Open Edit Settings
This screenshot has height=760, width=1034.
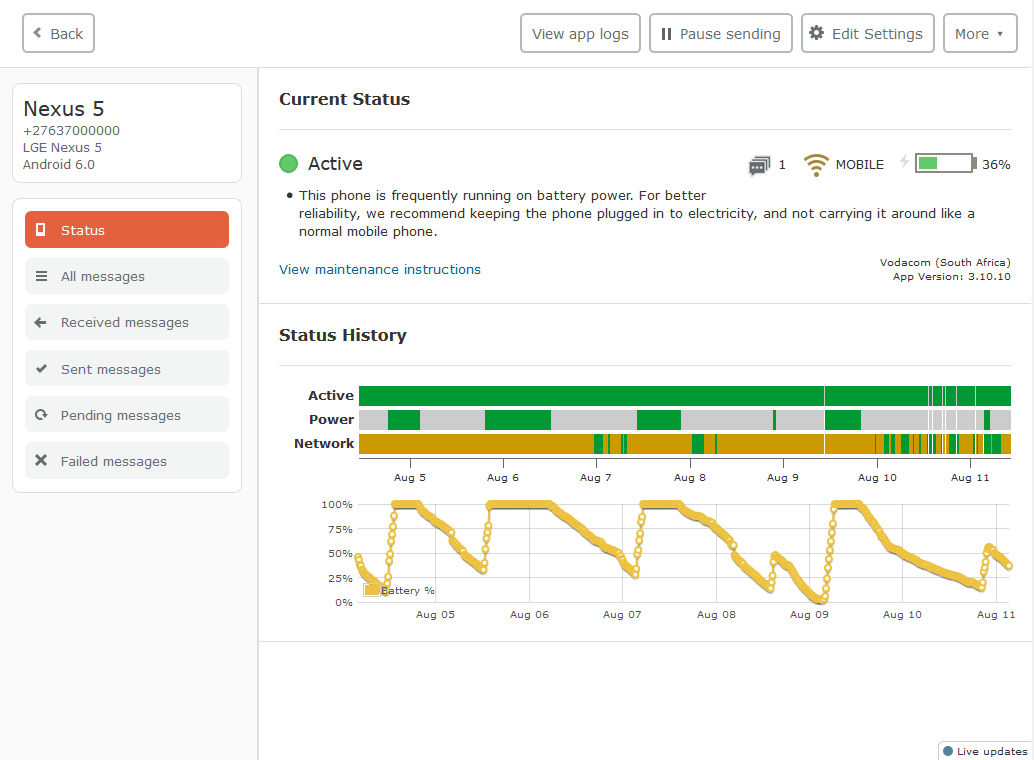868,34
